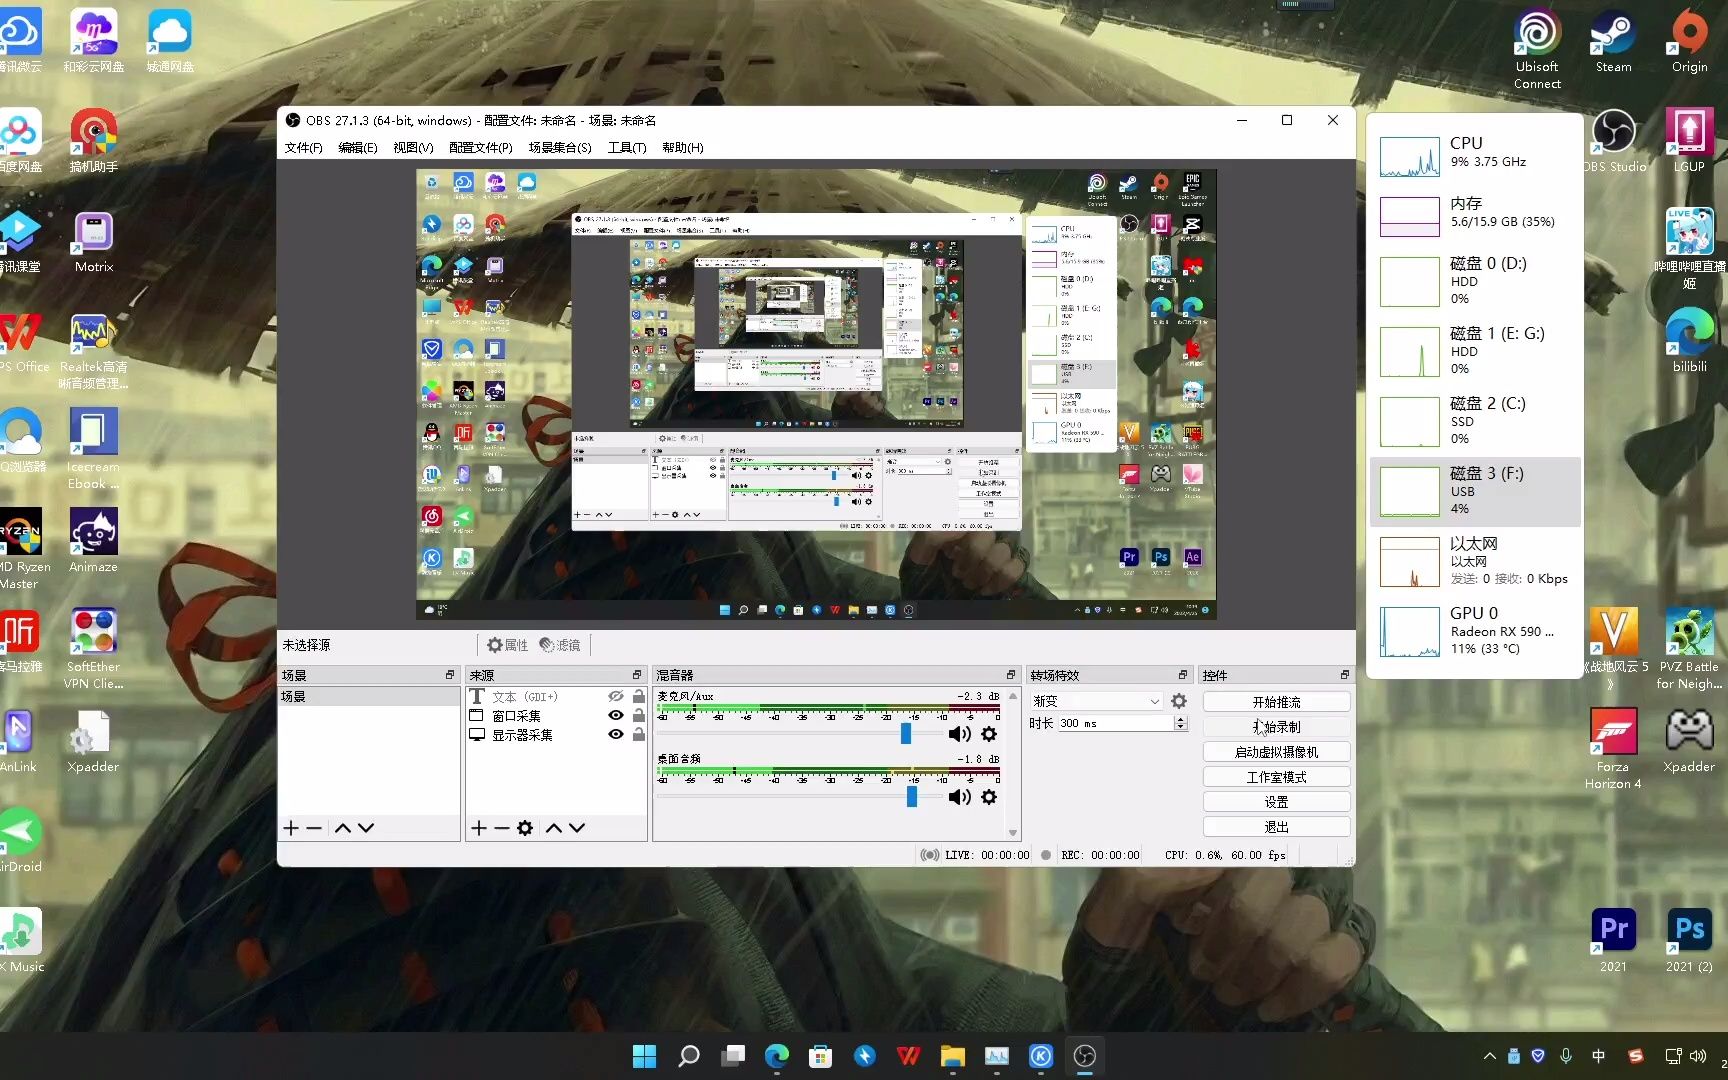Viewport: 1728px width, 1080px height.
Task: Move source up in Sources panel
Action: click(553, 828)
